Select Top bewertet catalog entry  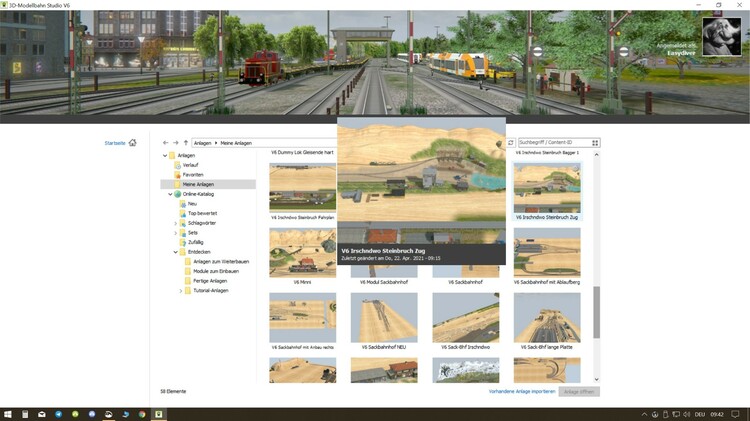(x=202, y=213)
